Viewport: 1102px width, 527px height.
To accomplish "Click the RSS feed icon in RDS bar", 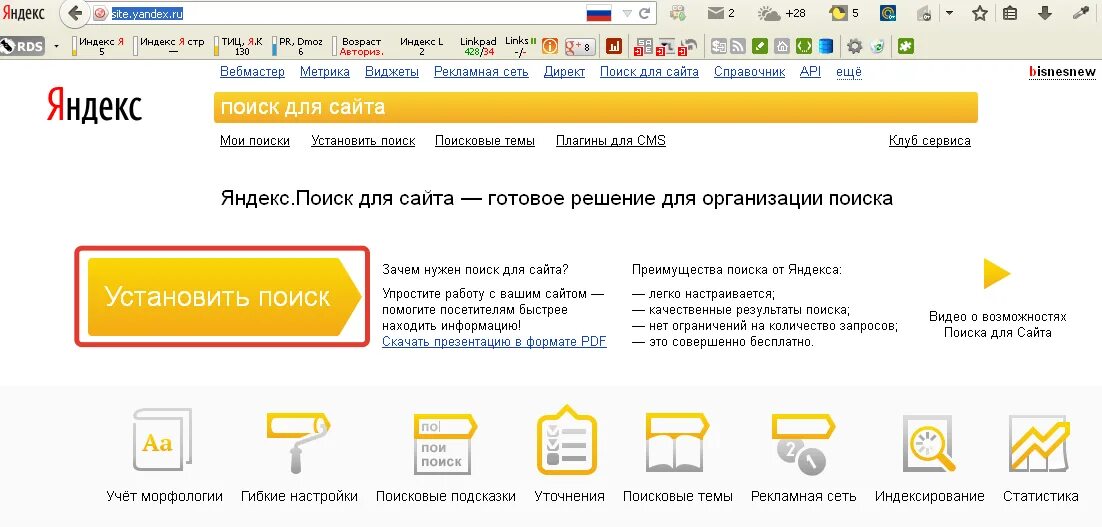I will 737,46.
